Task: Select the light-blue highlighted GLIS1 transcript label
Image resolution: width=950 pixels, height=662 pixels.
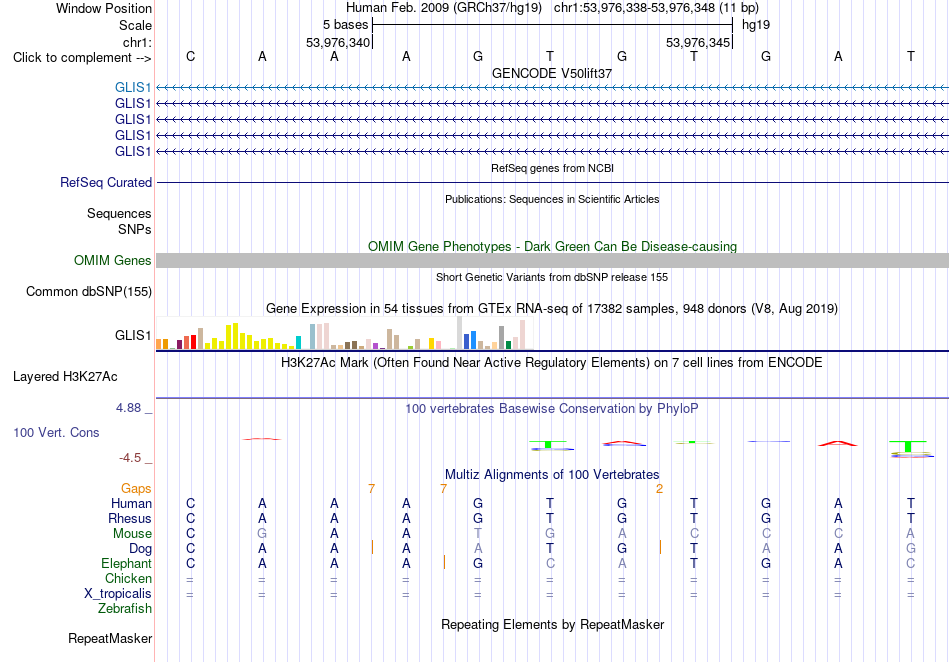Action: point(133,88)
